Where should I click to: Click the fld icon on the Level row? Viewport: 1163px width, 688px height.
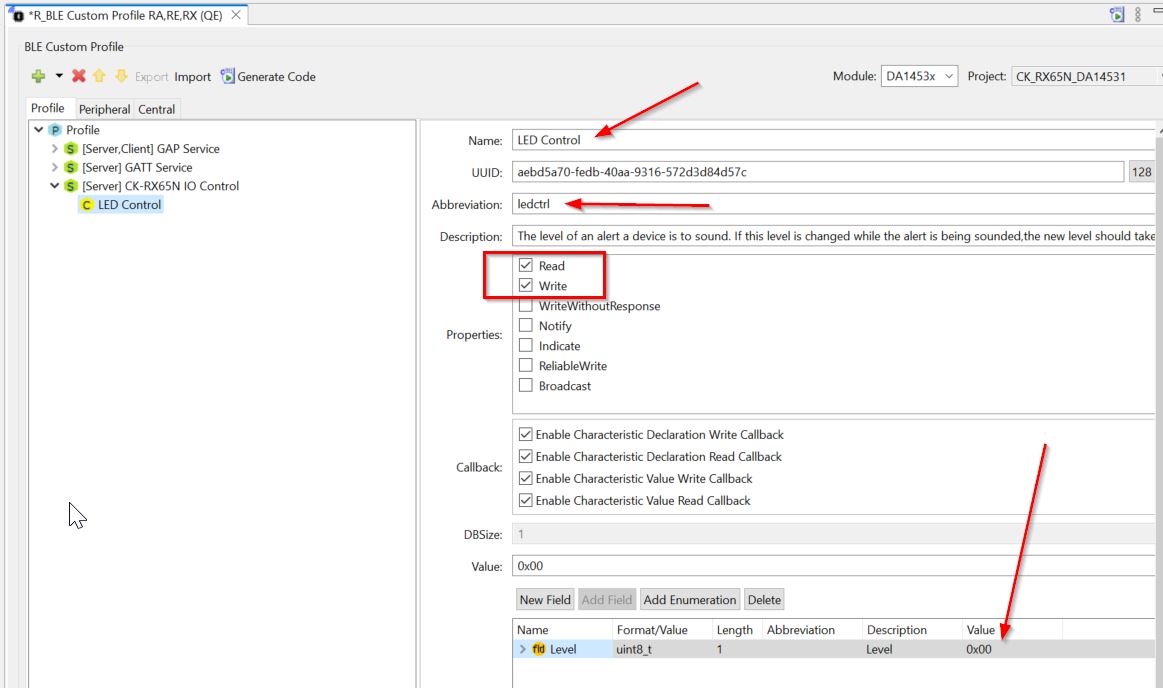538,649
